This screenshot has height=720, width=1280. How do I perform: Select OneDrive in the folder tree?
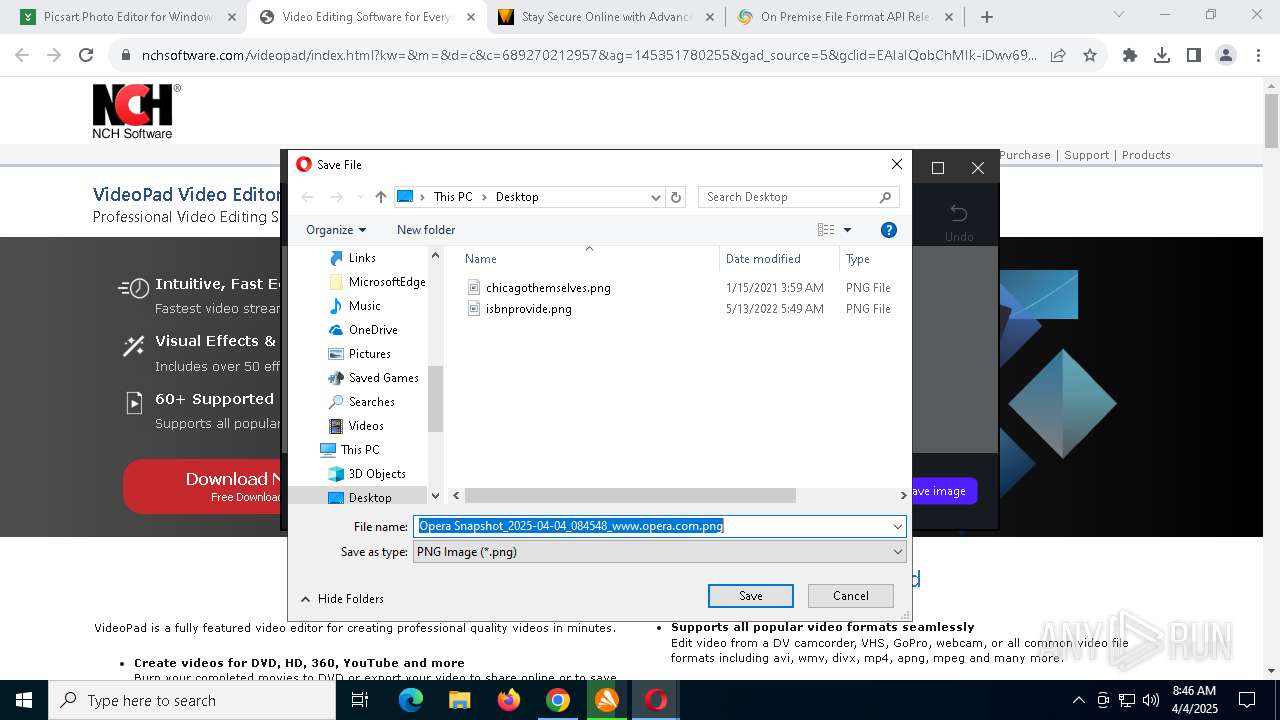pos(373,330)
